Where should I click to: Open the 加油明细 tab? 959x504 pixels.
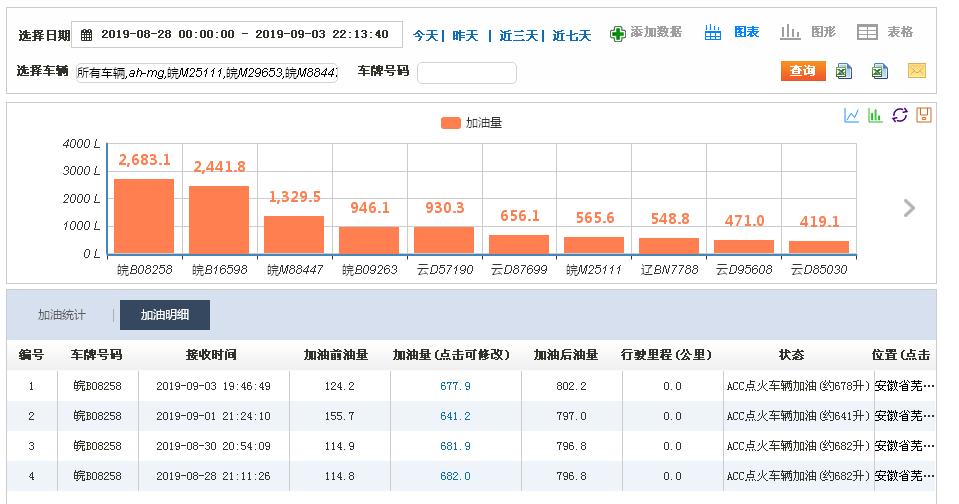[165, 315]
